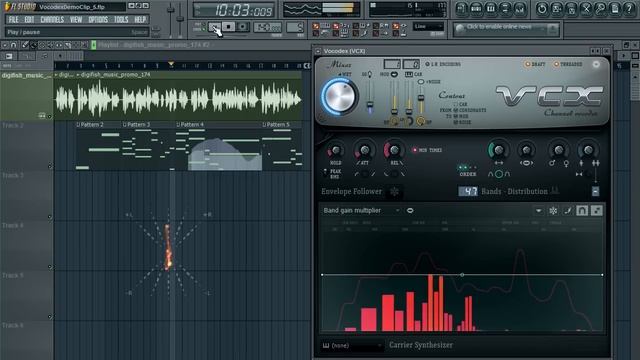Click the Distribution bars icon
The height and width of the screenshot is (360, 640).
pyautogui.click(x=555, y=191)
